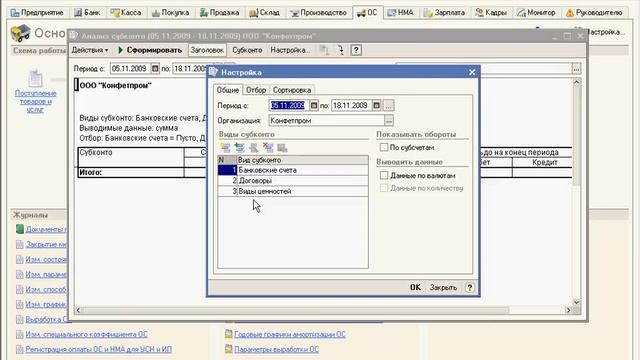
Task: Click the Поступление товаров и услуг document icon
Action: [x=35, y=78]
